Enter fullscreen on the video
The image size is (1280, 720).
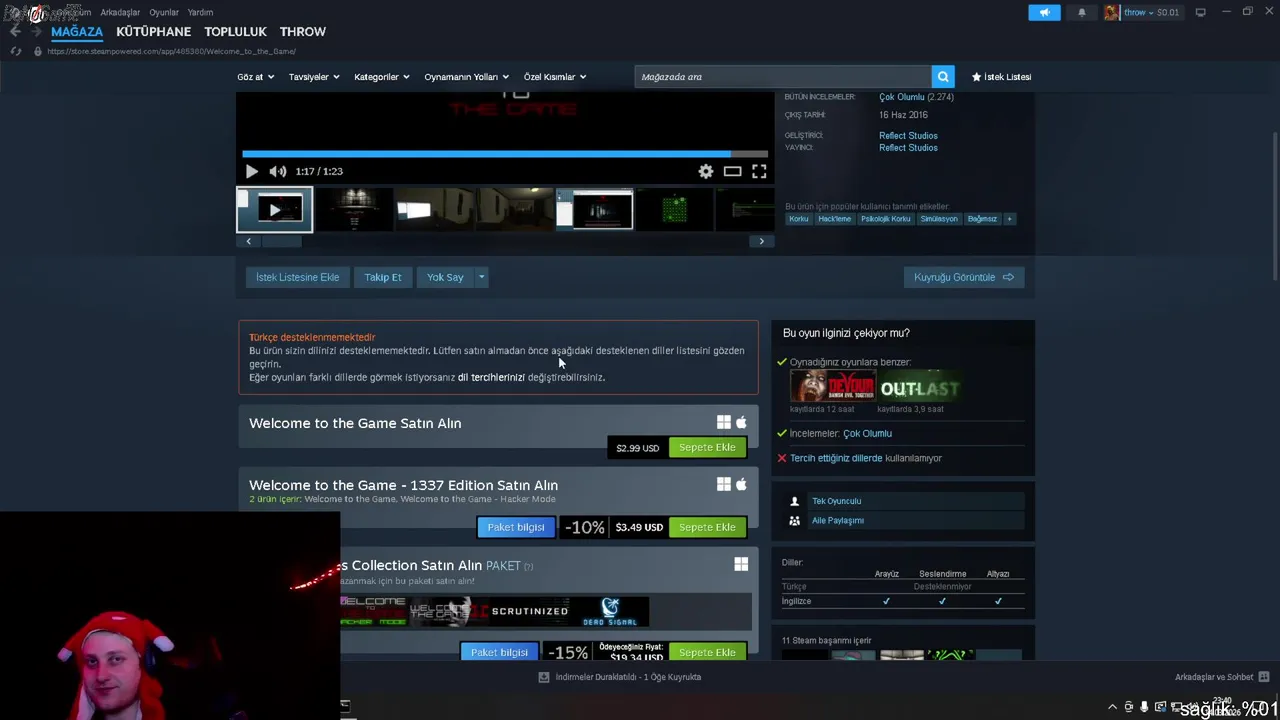(759, 171)
